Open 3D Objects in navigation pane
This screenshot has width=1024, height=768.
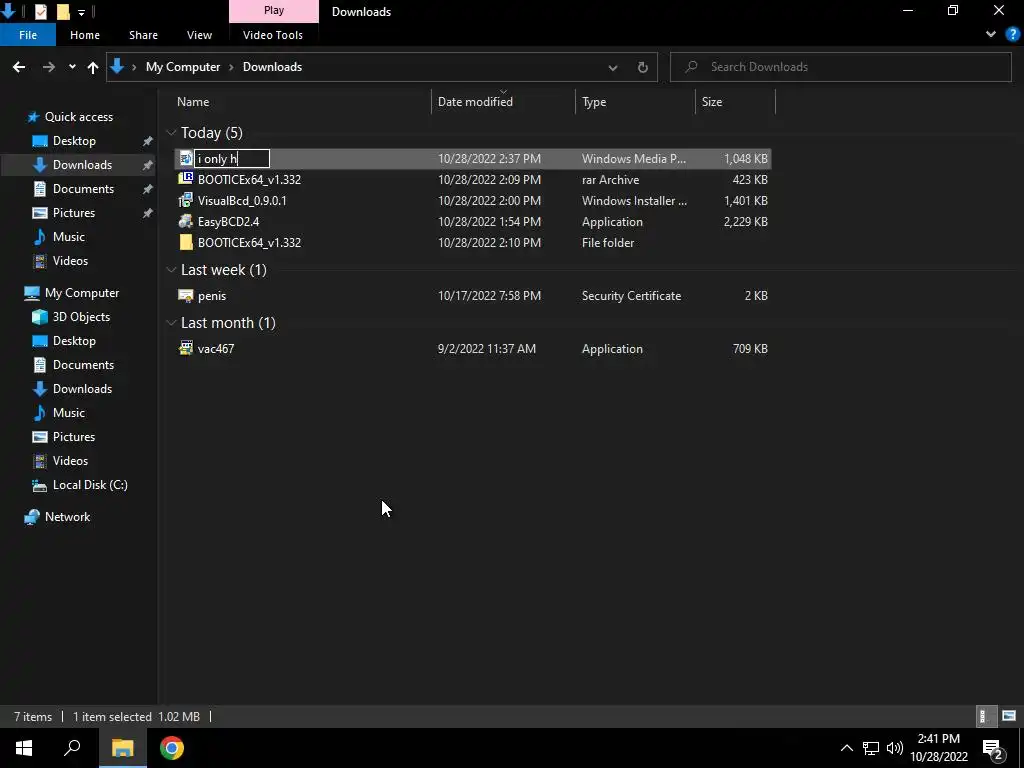[81, 317]
